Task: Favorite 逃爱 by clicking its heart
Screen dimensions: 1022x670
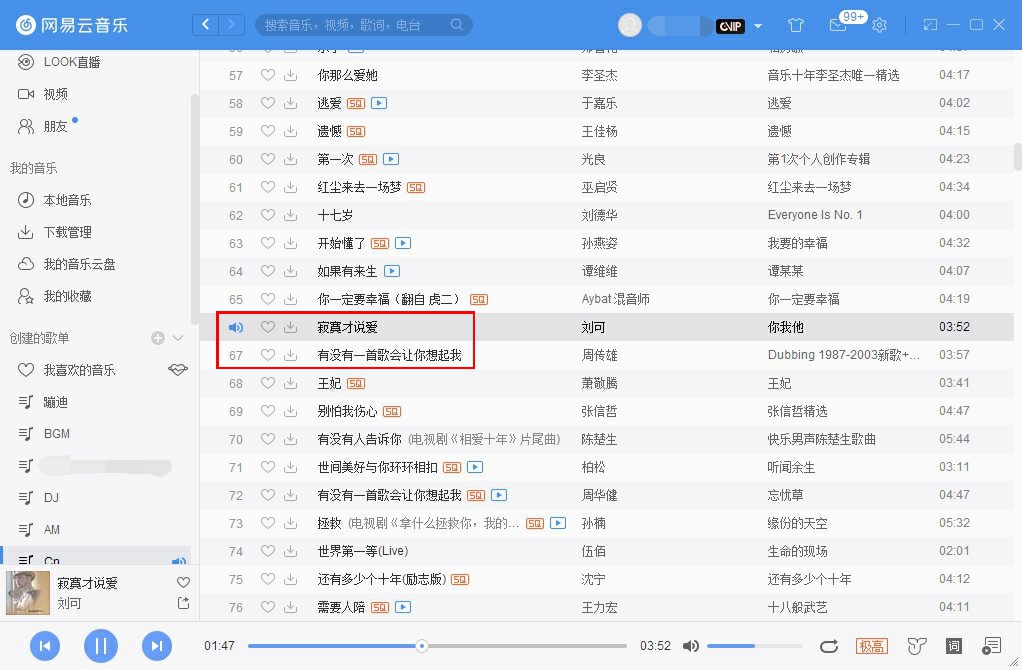Action: coord(267,102)
